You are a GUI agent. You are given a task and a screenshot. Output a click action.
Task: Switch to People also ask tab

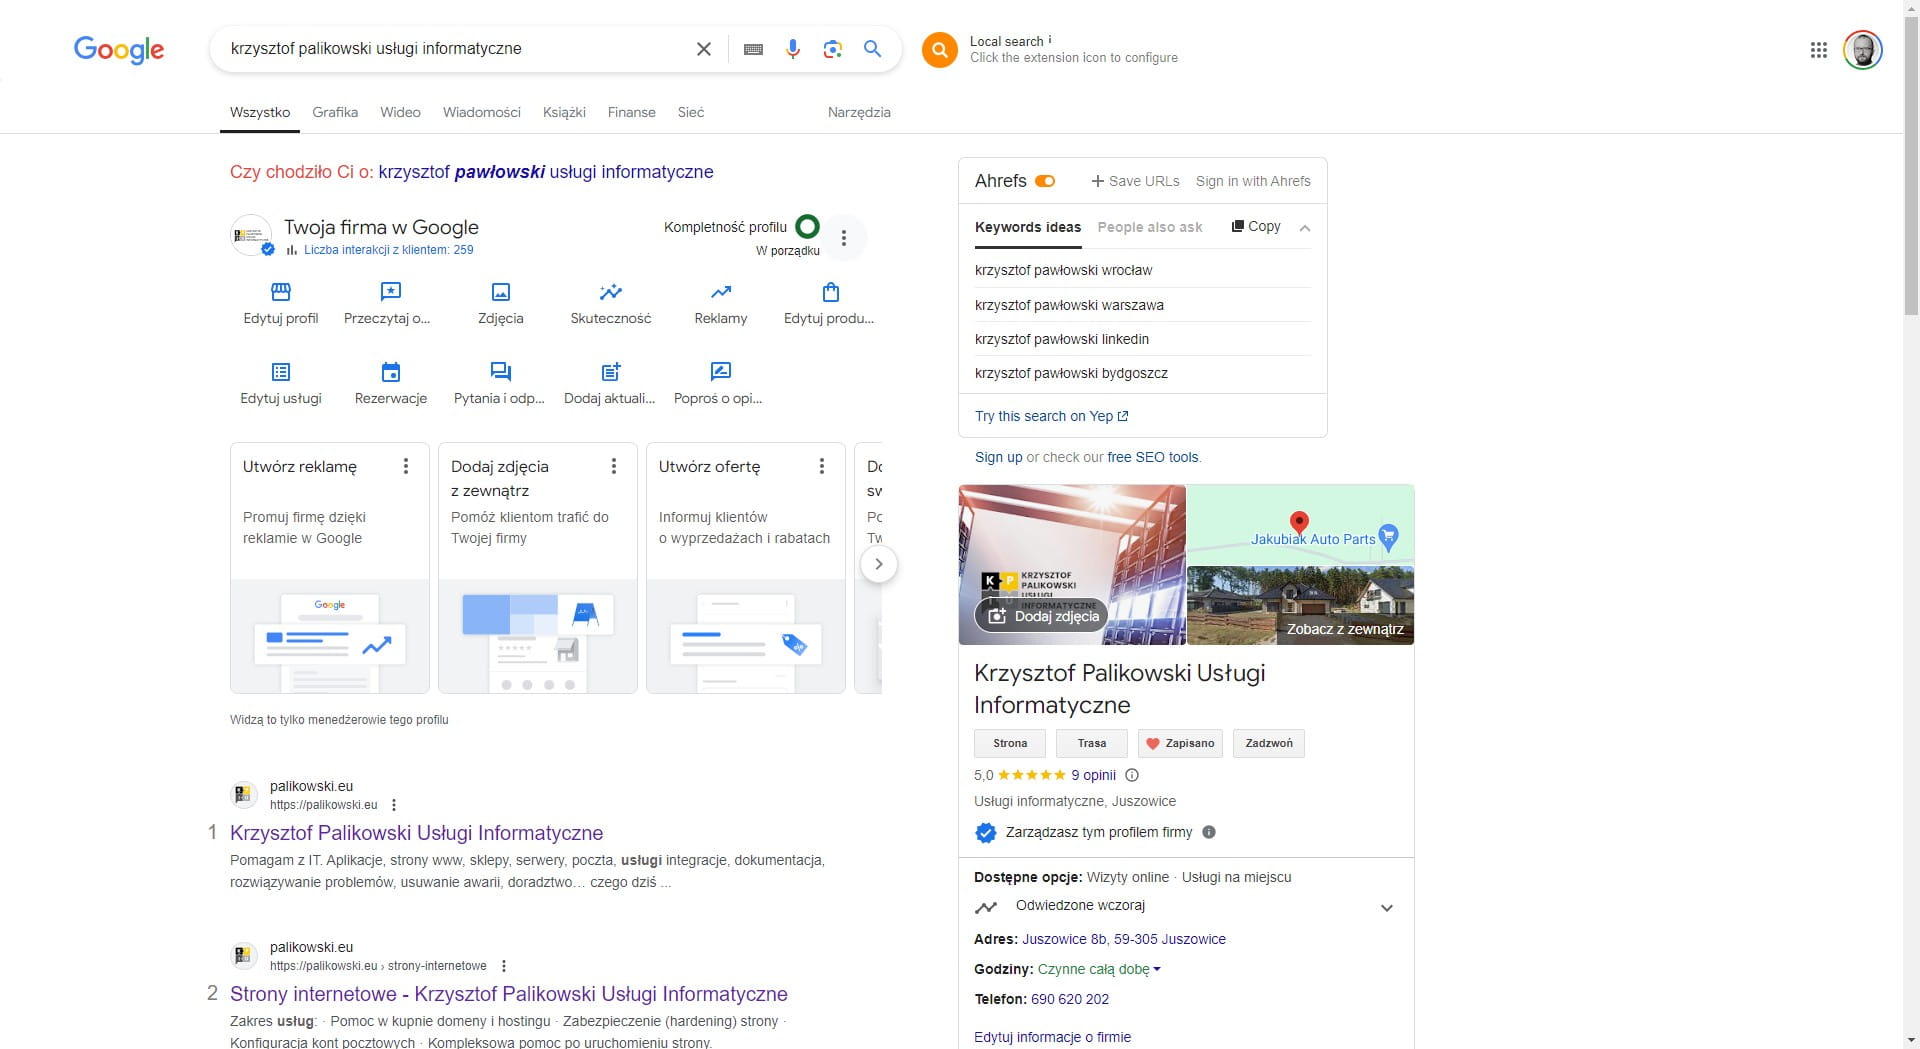coord(1149,227)
